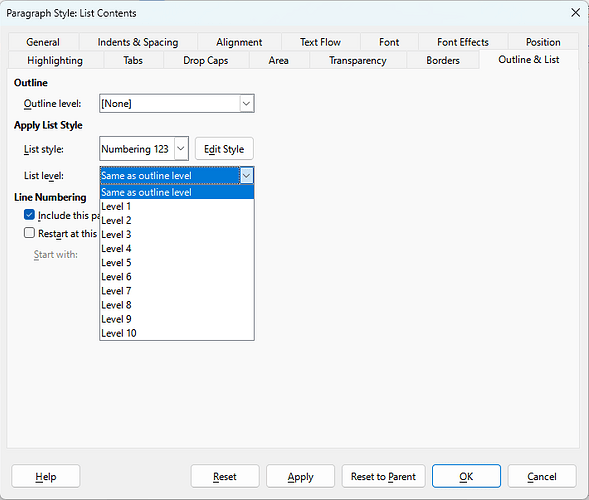Click the Reset to Parent button
The width and height of the screenshot is (589, 500).
[x=383, y=476]
